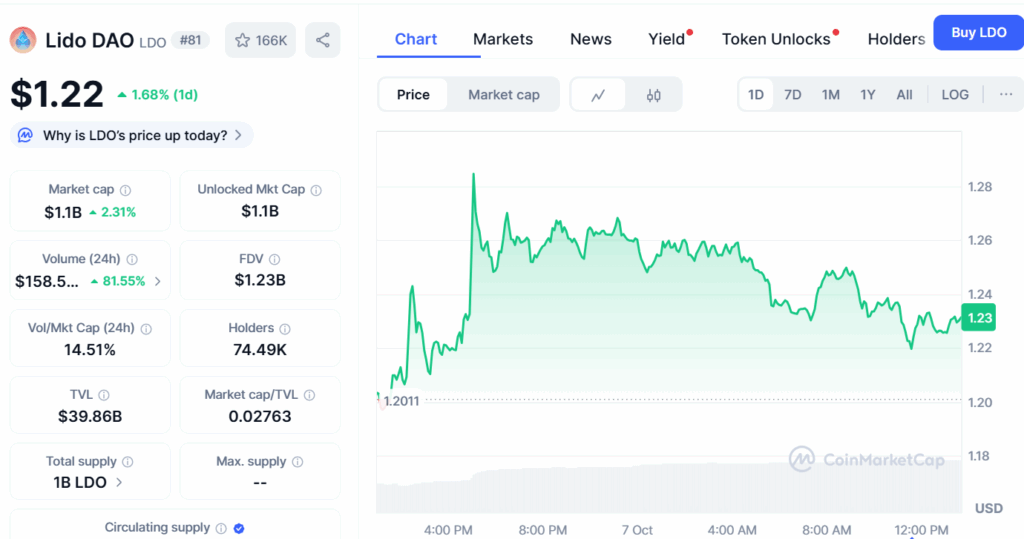Click the FDV info icon
This screenshot has height=539, width=1024.
click(273, 259)
